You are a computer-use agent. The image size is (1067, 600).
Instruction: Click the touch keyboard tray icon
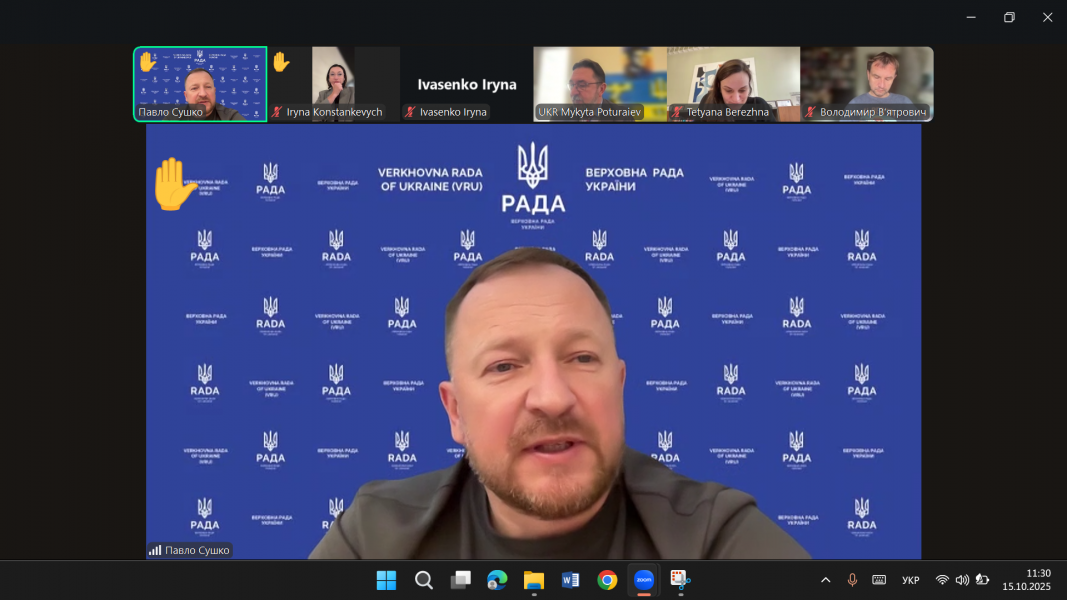click(x=879, y=580)
